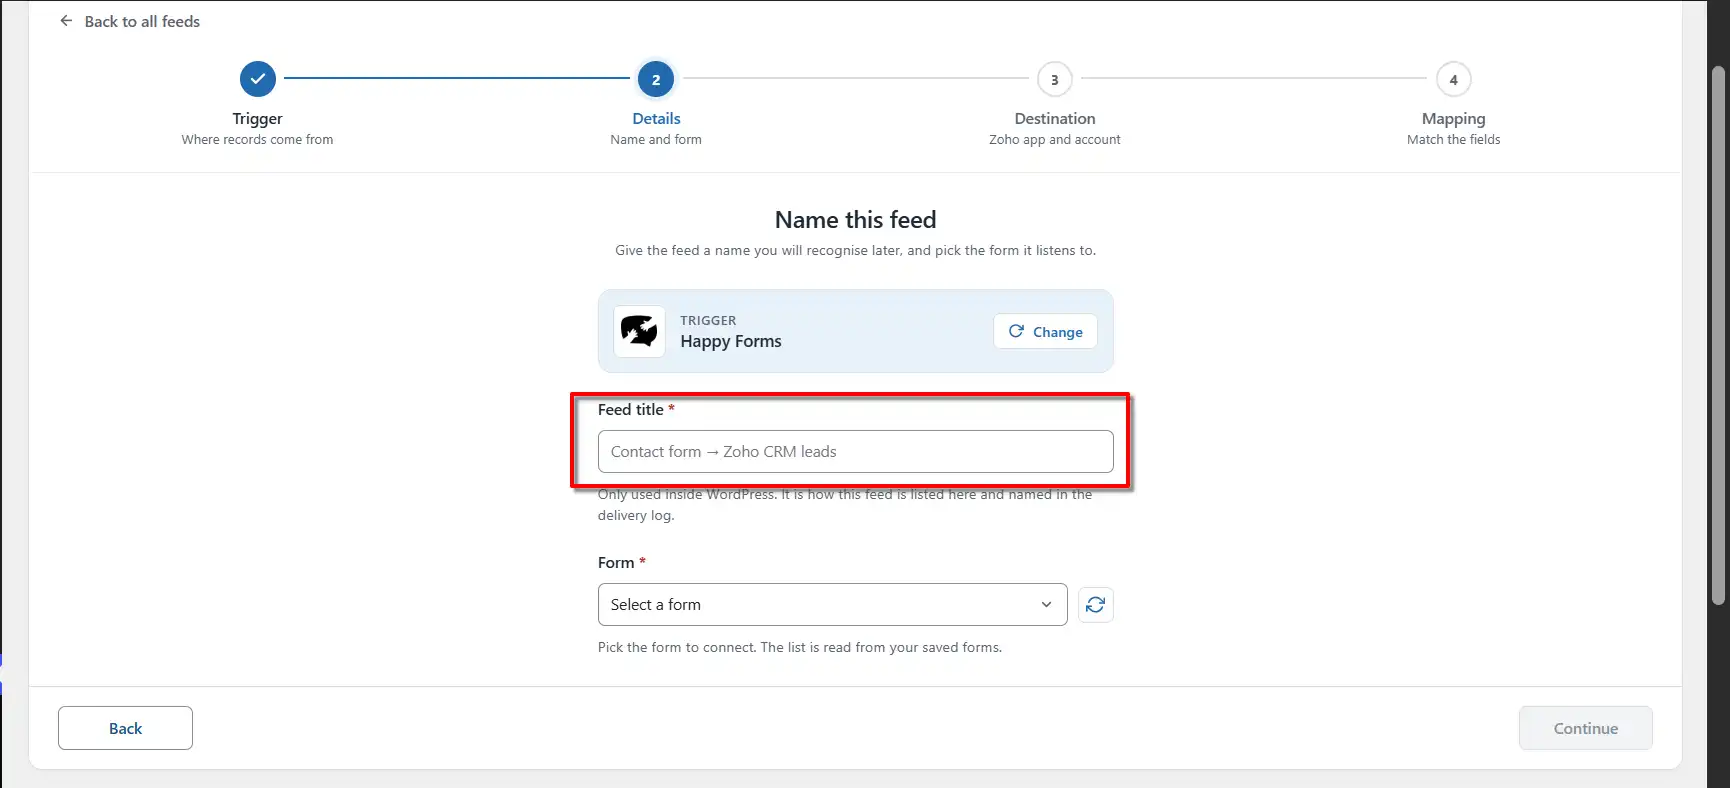Click the 'Zoho app and account' subtitle
Viewport: 1730px width, 788px height.
[x=1055, y=140]
